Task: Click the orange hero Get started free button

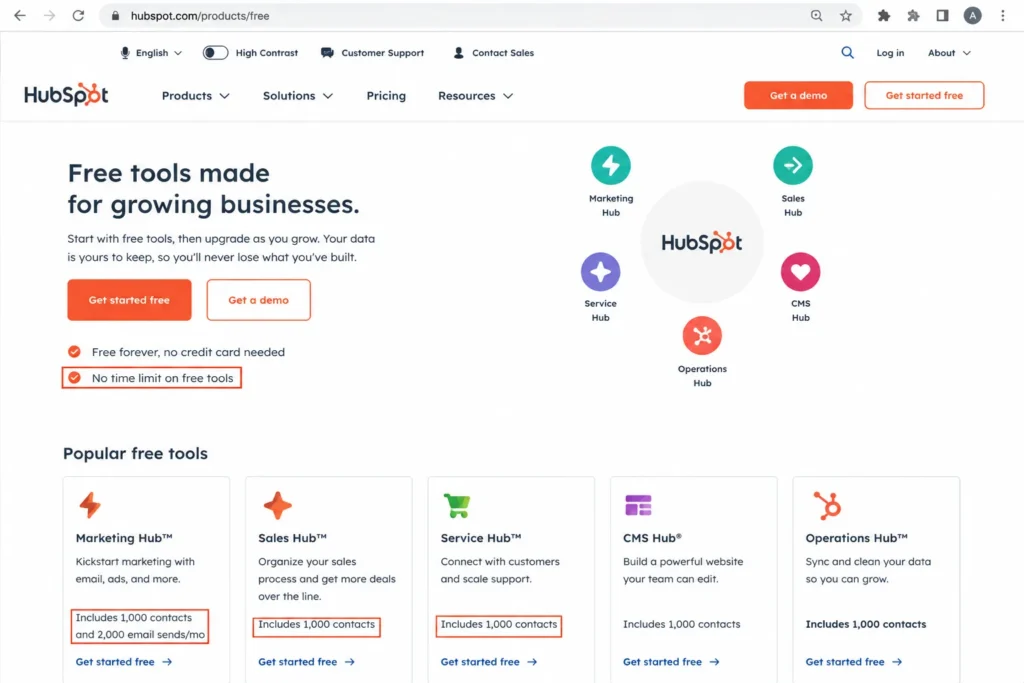Action: [x=129, y=300]
